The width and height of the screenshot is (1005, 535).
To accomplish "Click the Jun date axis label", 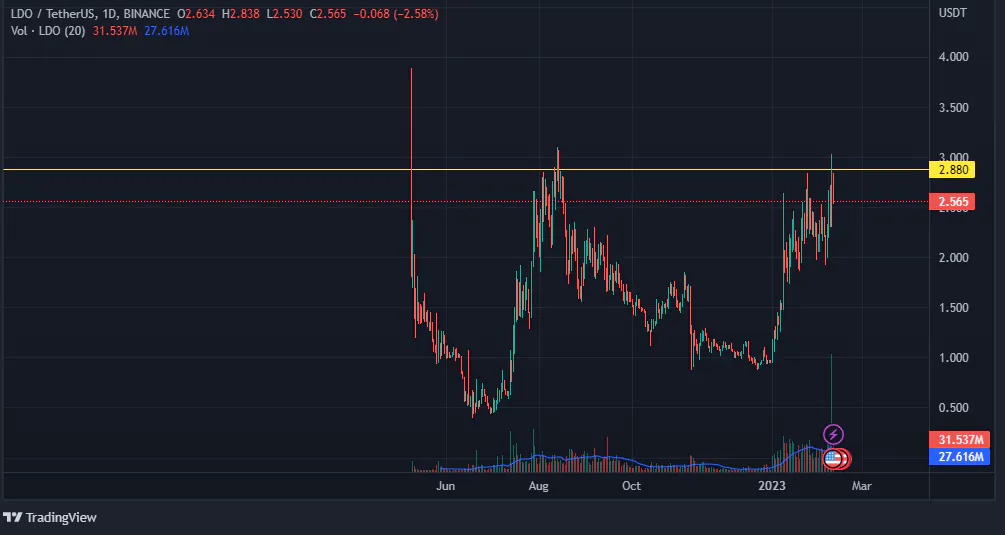I will [x=445, y=486].
